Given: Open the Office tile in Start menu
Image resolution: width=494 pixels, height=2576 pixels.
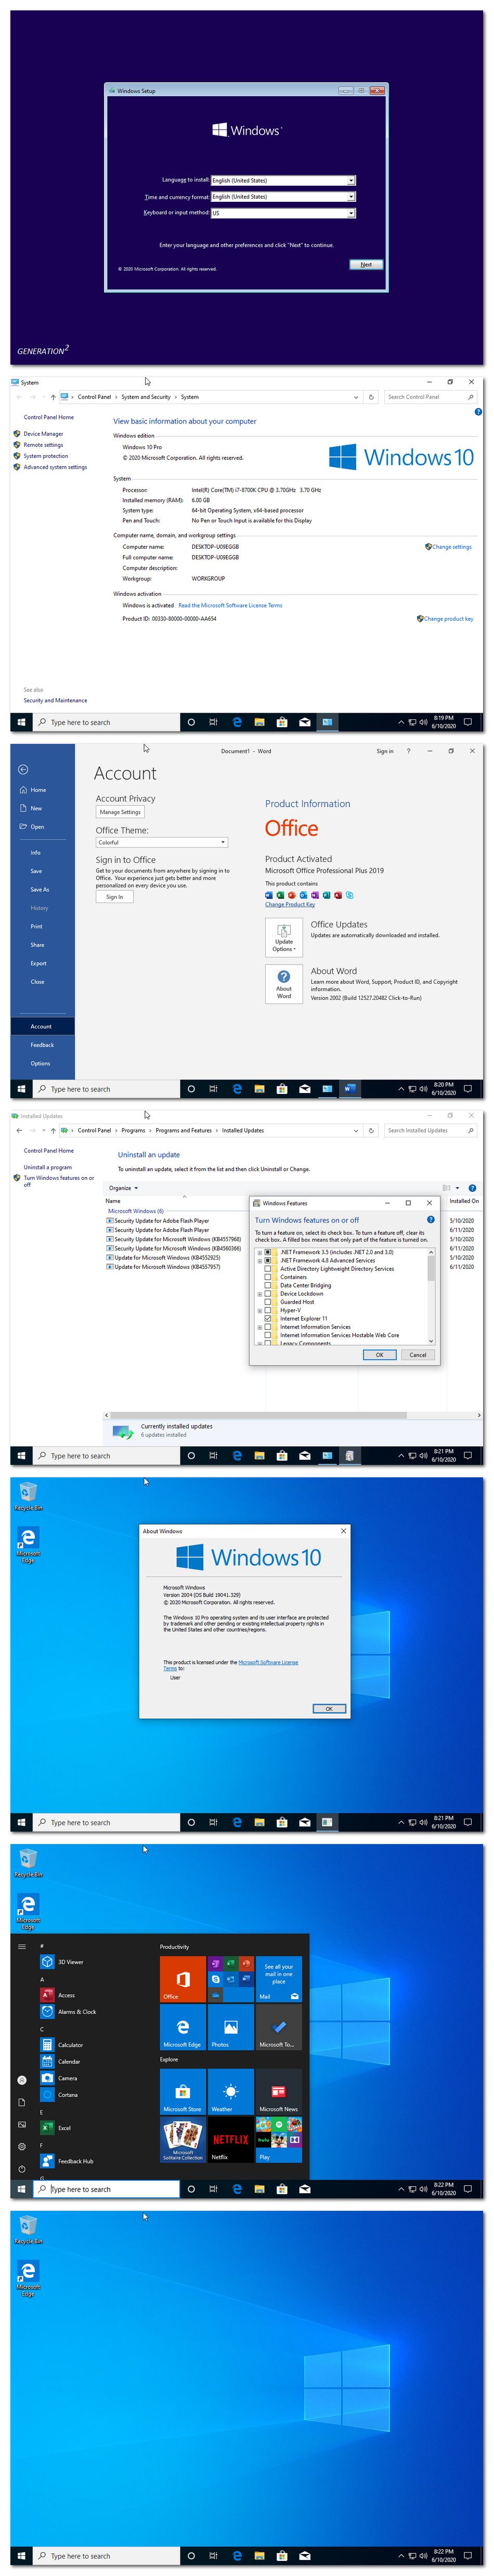Looking at the screenshot, I should coord(183,1979).
